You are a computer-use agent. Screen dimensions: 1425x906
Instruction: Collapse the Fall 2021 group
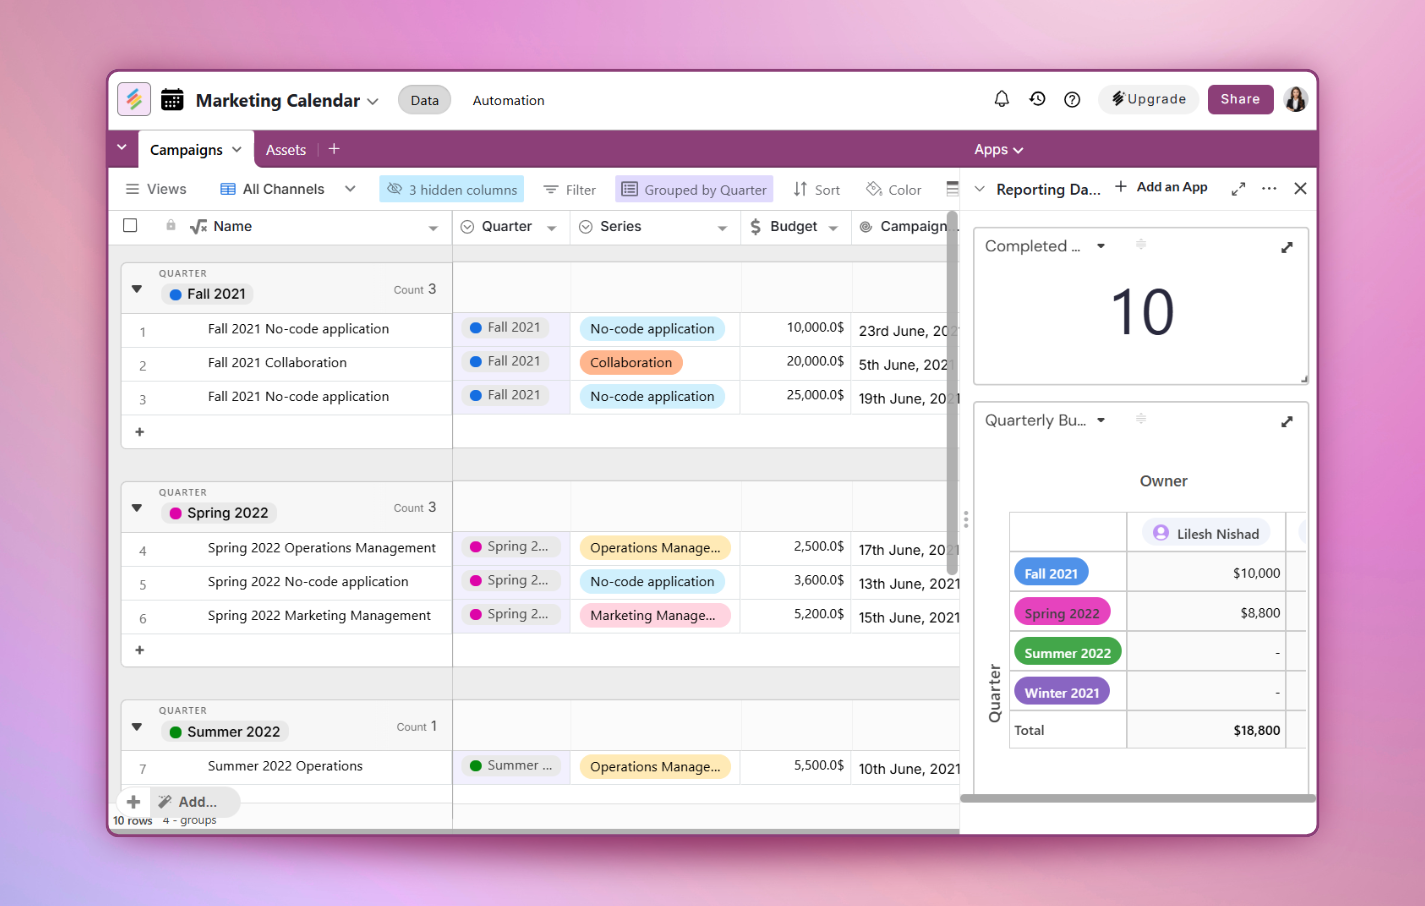point(137,290)
